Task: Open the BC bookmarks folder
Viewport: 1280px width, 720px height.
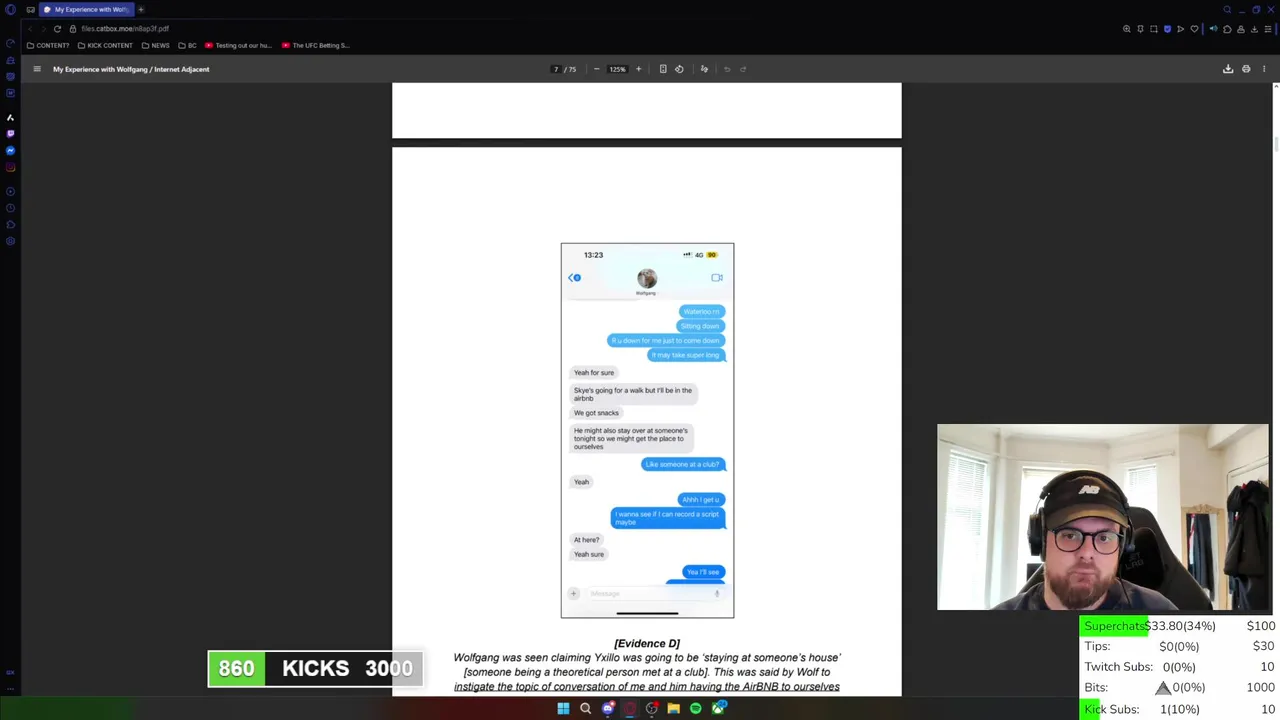Action: click(187, 45)
